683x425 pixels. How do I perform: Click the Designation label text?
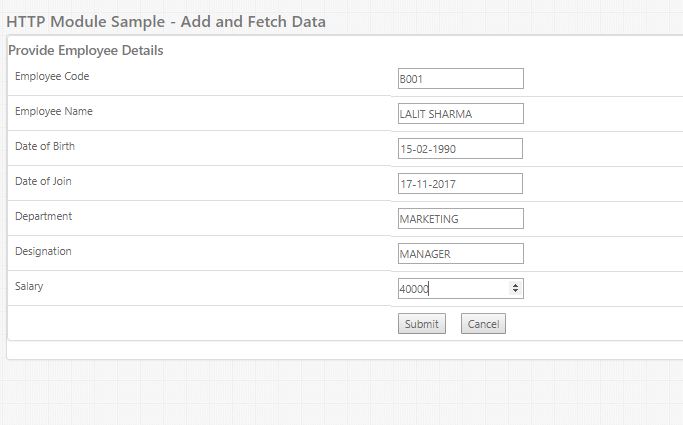pyautogui.click(x=43, y=251)
